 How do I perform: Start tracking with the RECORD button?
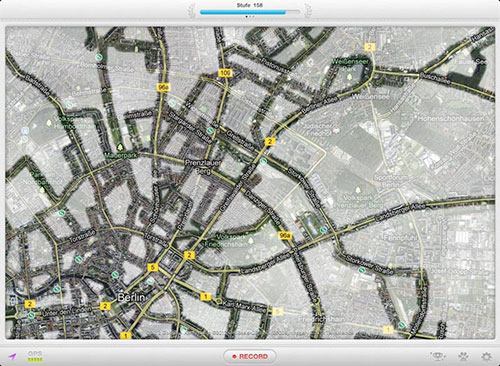tap(250, 356)
